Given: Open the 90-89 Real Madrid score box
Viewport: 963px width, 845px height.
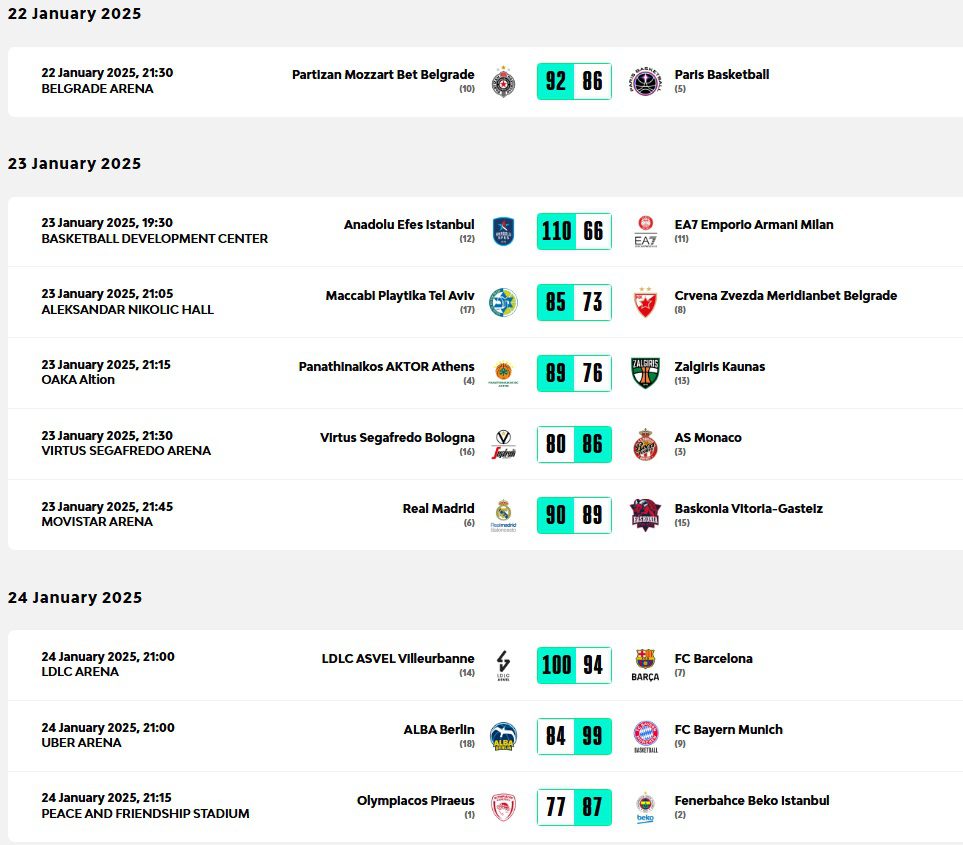Looking at the screenshot, I should (x=574, y=515).
